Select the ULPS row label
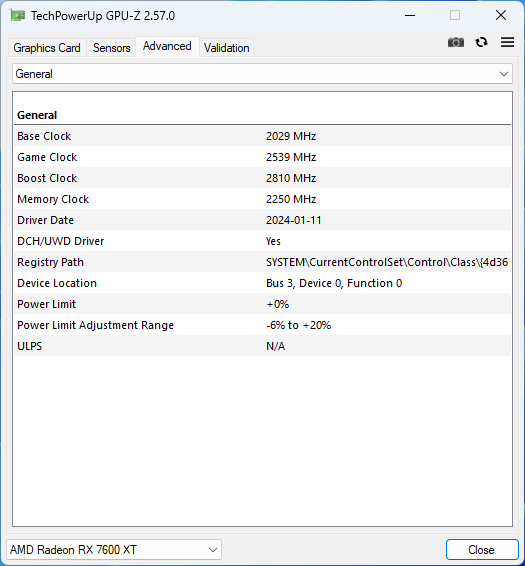Screen dimensions: 525x566 coord(30,346)
